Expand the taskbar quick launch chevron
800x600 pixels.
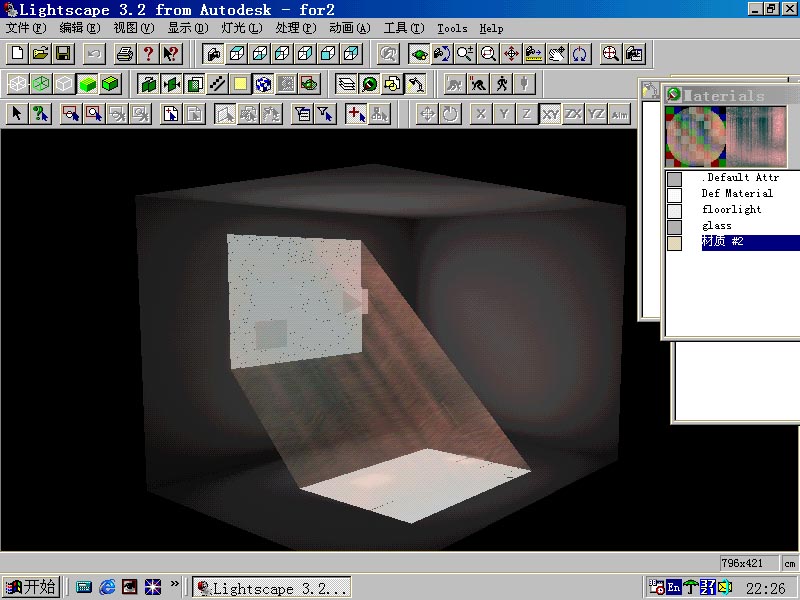(x=175, y=584)
